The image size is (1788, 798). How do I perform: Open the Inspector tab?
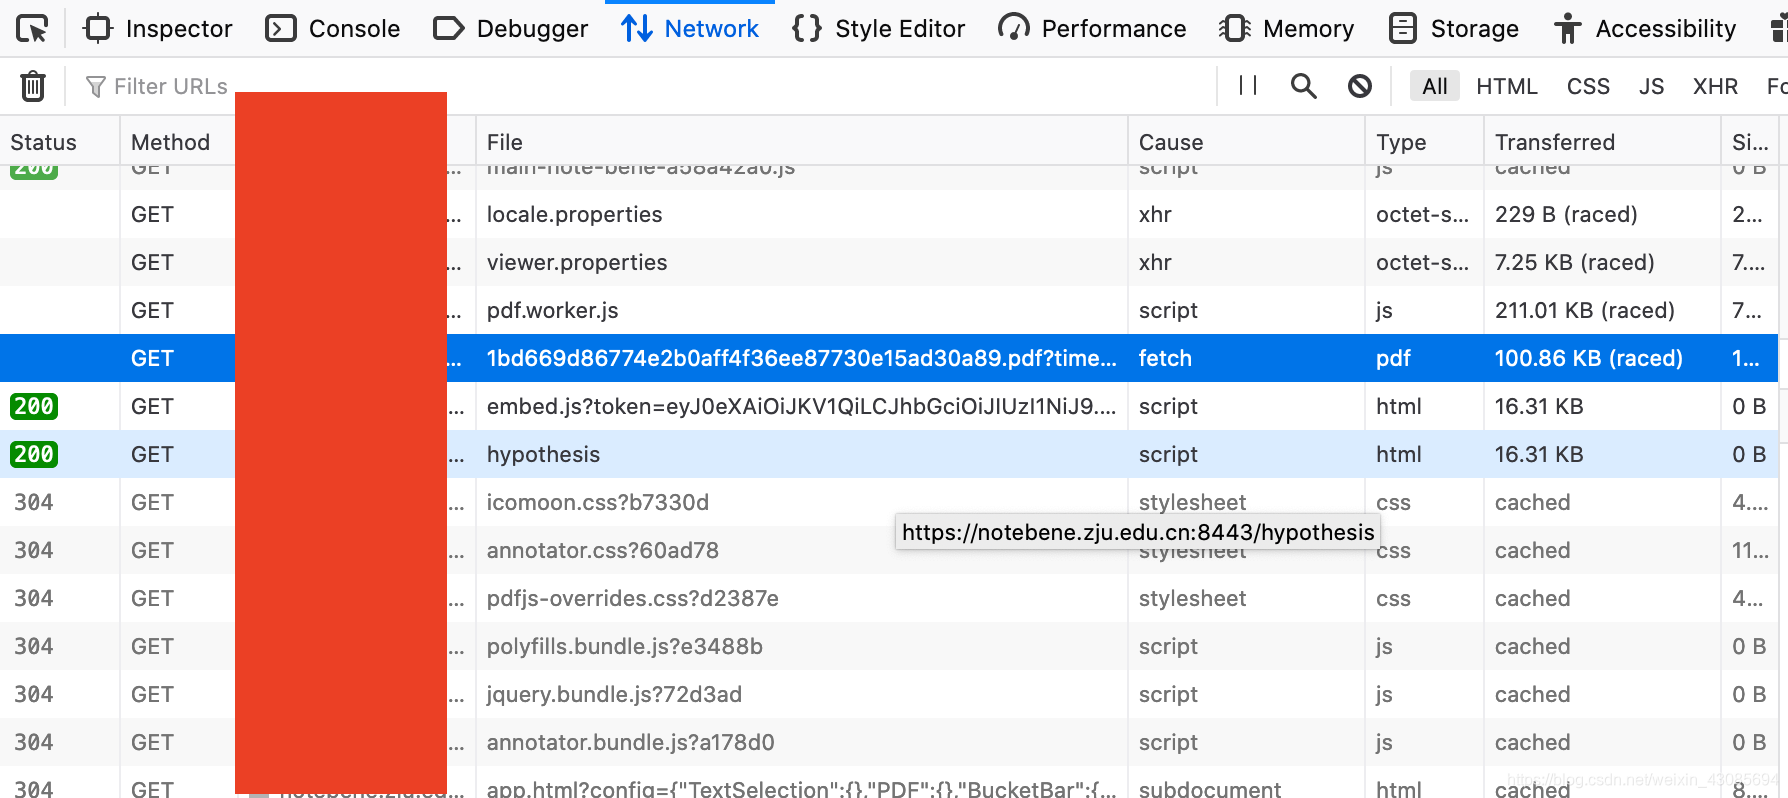[x=158, y=29]
